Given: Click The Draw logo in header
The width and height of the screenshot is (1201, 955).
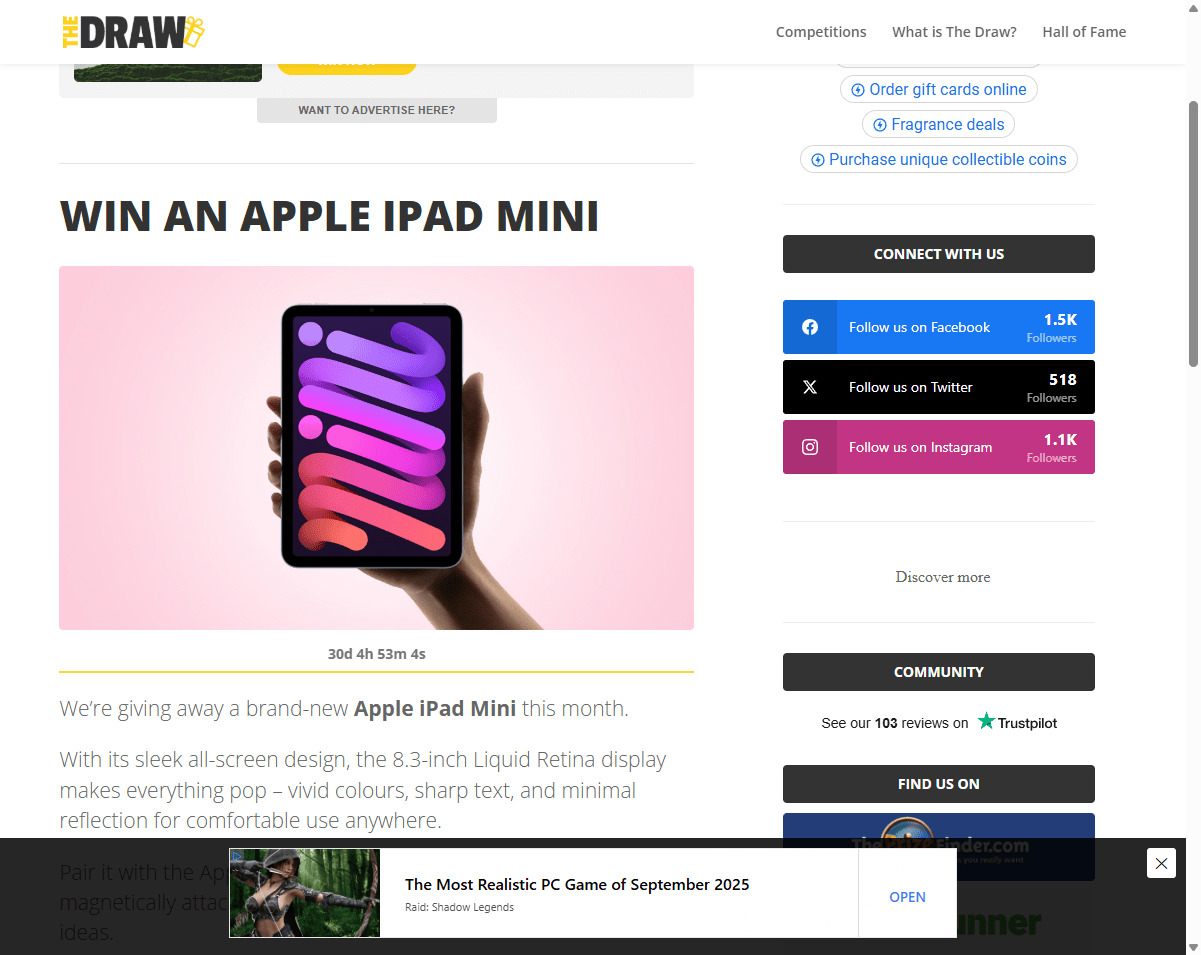Looking at the screenshot, I should pyautogui.click(x=133, y=32).
